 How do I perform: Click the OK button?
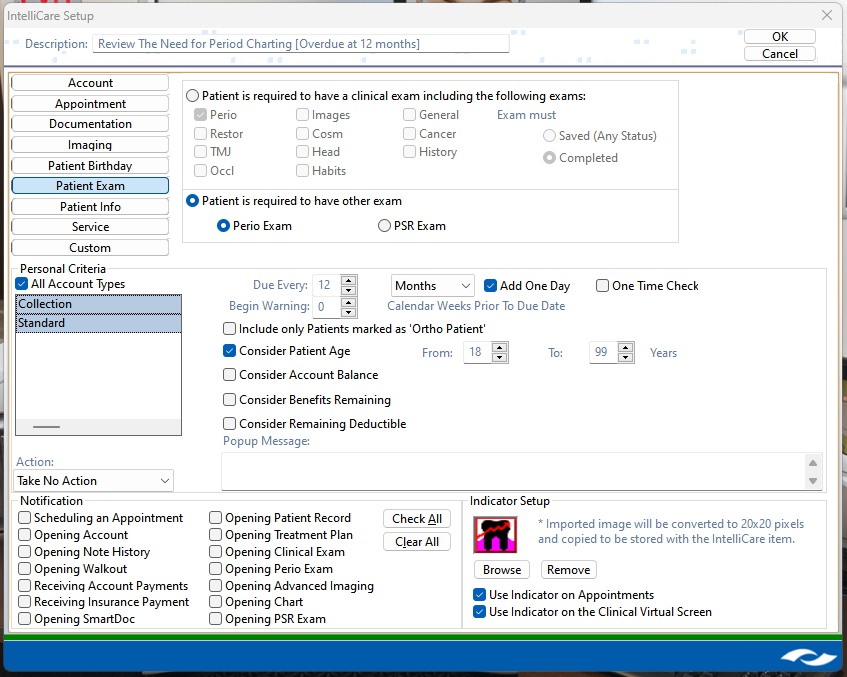(x=779, y=36)
